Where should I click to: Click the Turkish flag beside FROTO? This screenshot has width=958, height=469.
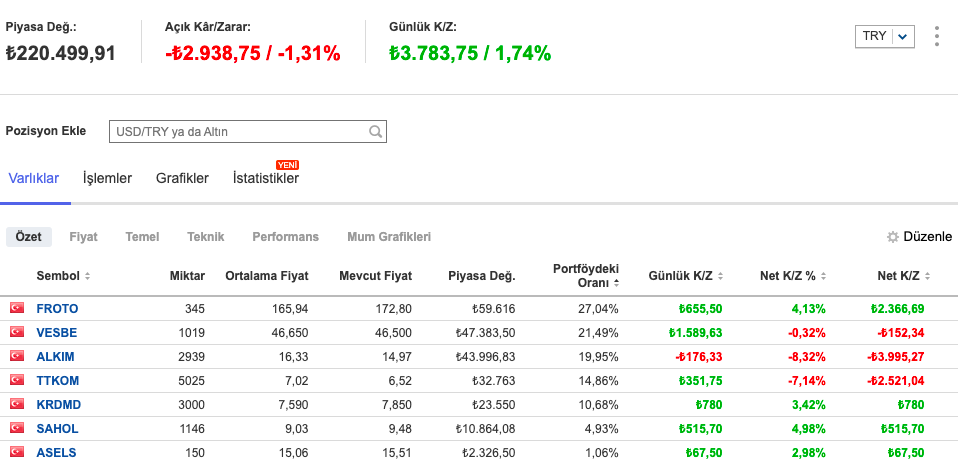(x=16, y=309)
